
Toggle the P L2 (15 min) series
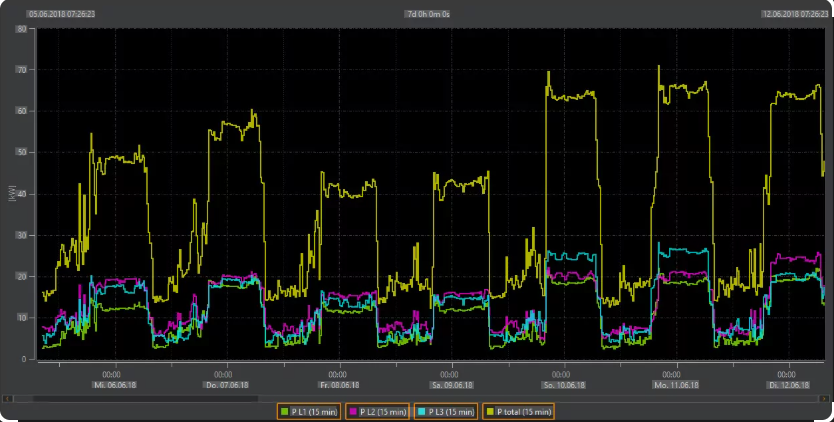click(377, 411)
